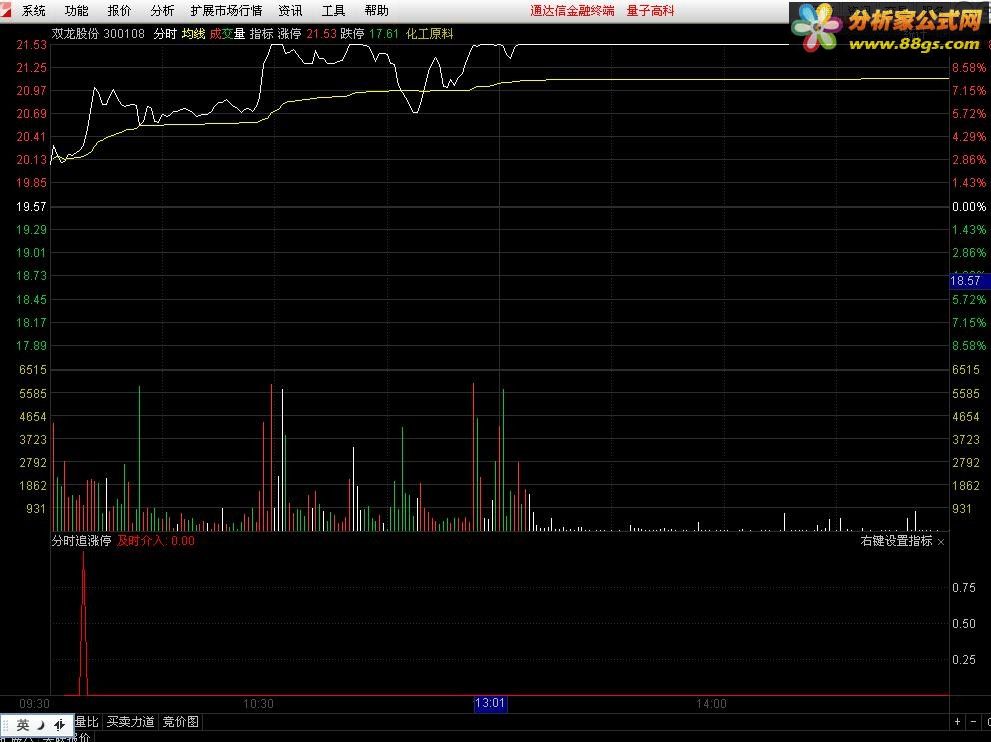Open the 帮助 menu
This screenshot has width=991, height=742.
[x=377, y=11]
